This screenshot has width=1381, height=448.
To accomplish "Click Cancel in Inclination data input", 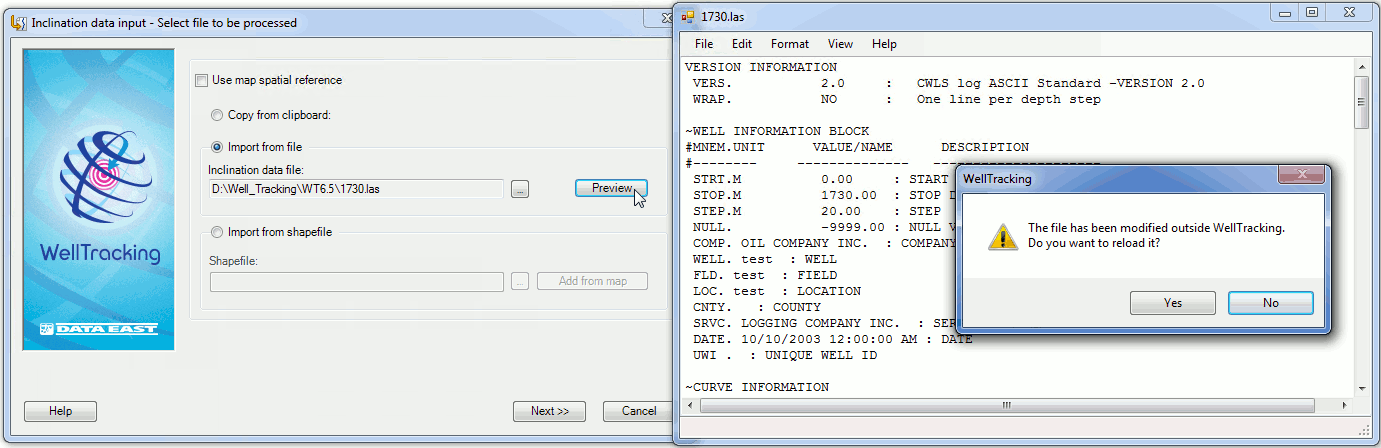I will 636,411.
